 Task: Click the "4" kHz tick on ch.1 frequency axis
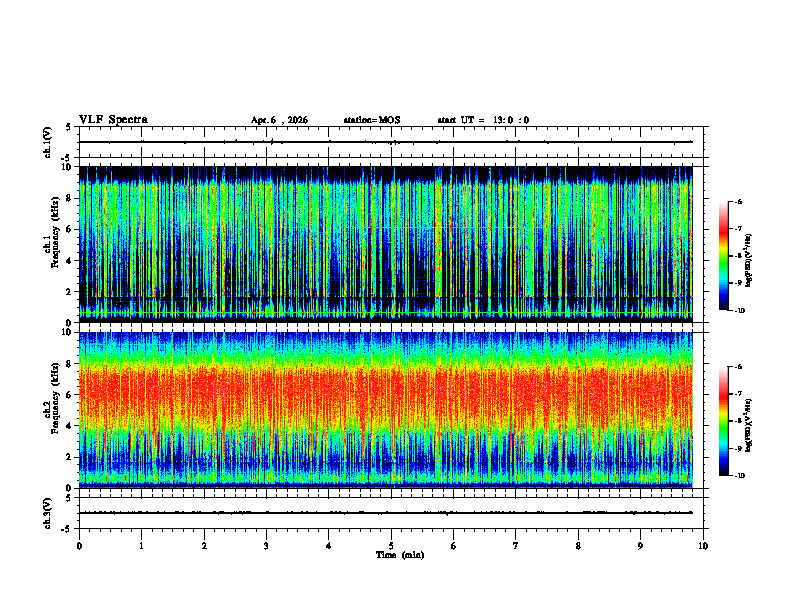70,261
